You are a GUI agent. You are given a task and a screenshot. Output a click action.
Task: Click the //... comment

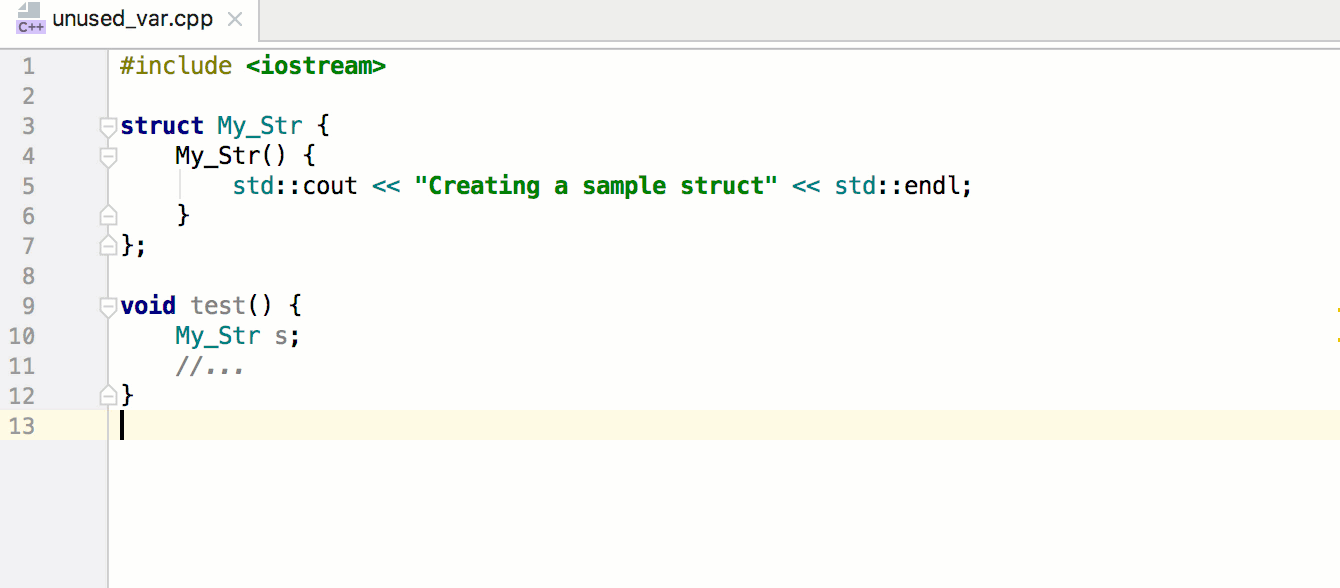(x=211, y=366)
